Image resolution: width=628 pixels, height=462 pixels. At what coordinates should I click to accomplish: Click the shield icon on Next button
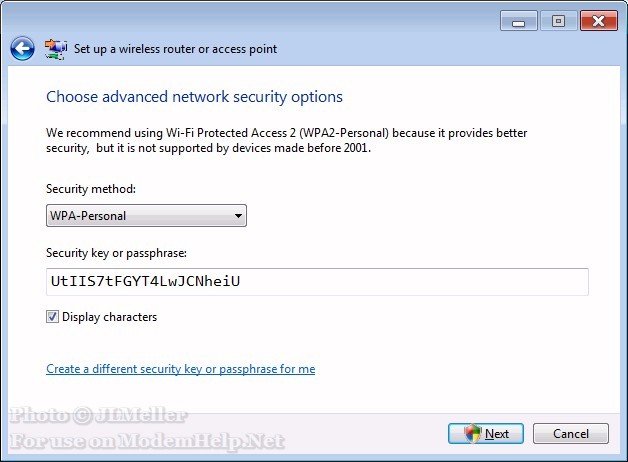[x=473, y=433]
